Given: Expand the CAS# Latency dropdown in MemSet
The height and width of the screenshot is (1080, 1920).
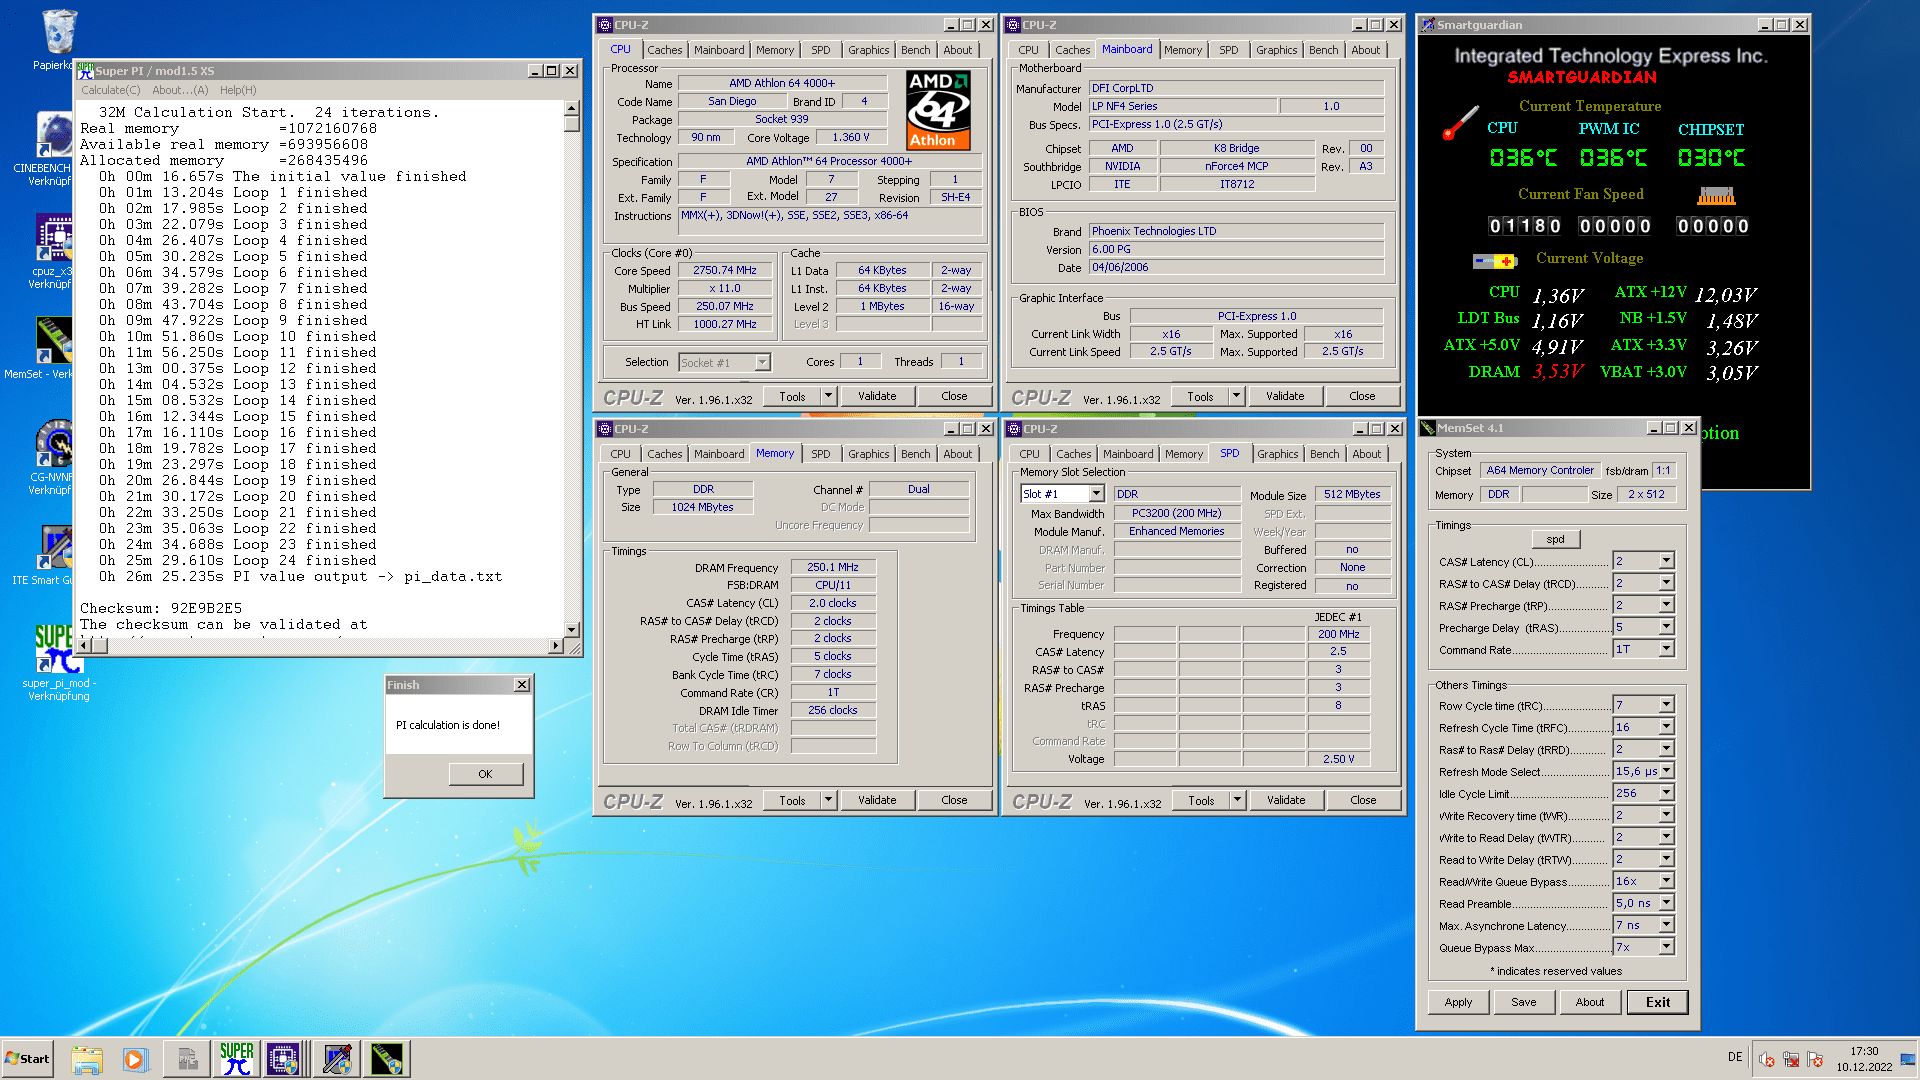Looking at the screenshot, I should pos(1666,561).
